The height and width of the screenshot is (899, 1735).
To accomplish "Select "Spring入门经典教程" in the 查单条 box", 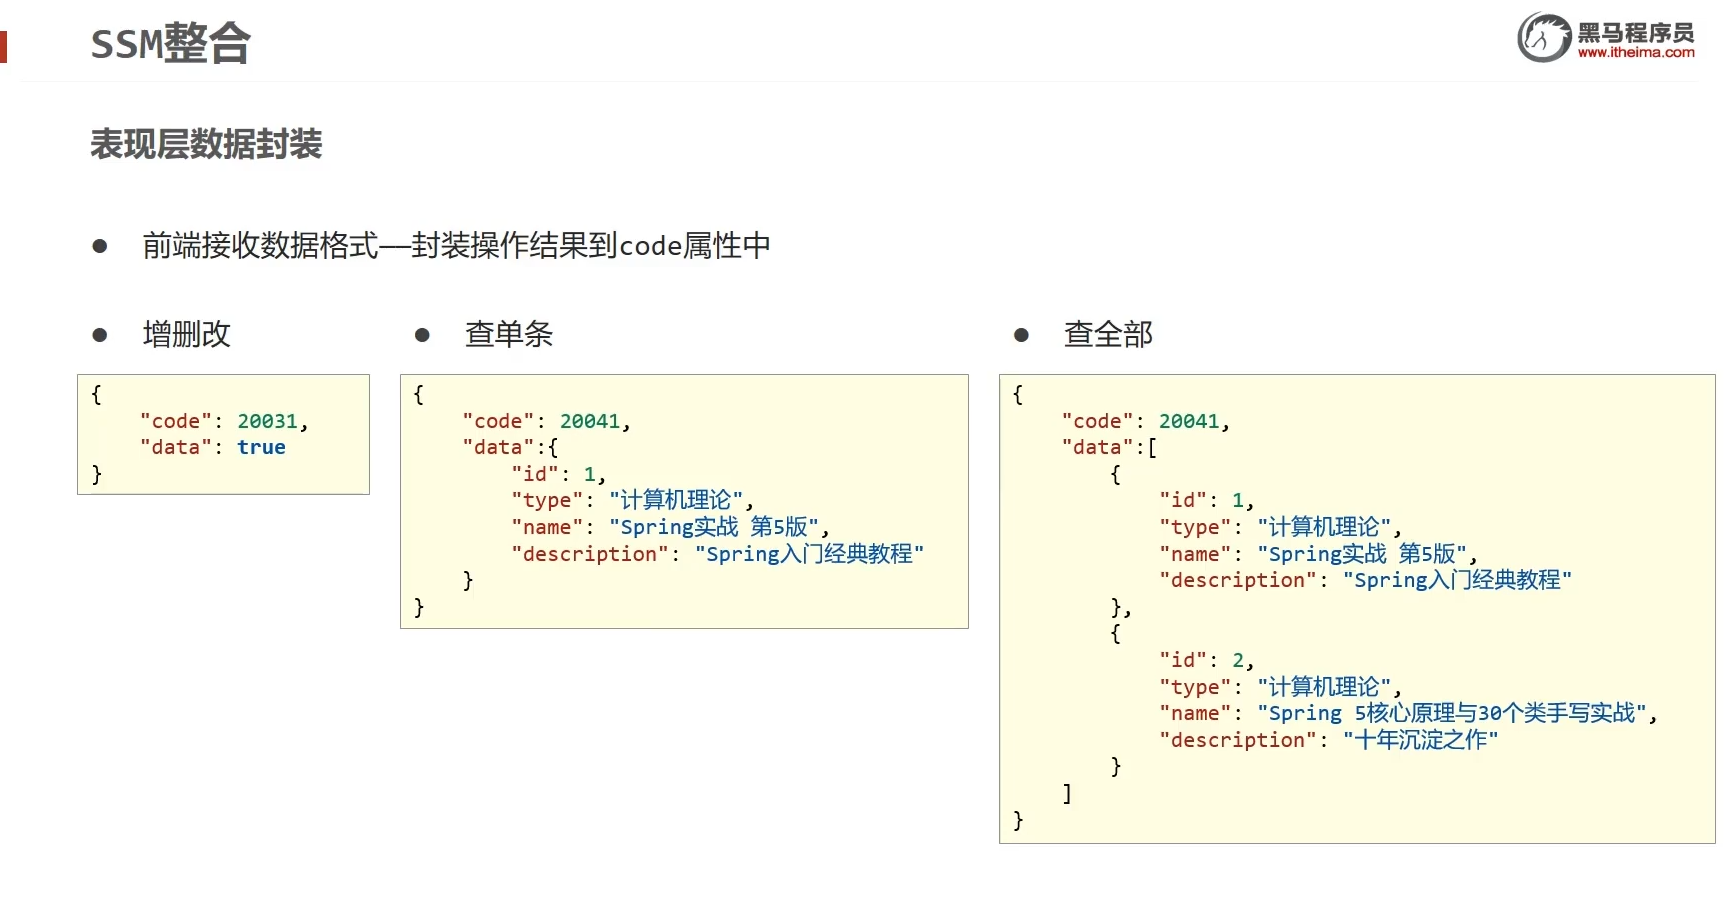I will (809, 554).
